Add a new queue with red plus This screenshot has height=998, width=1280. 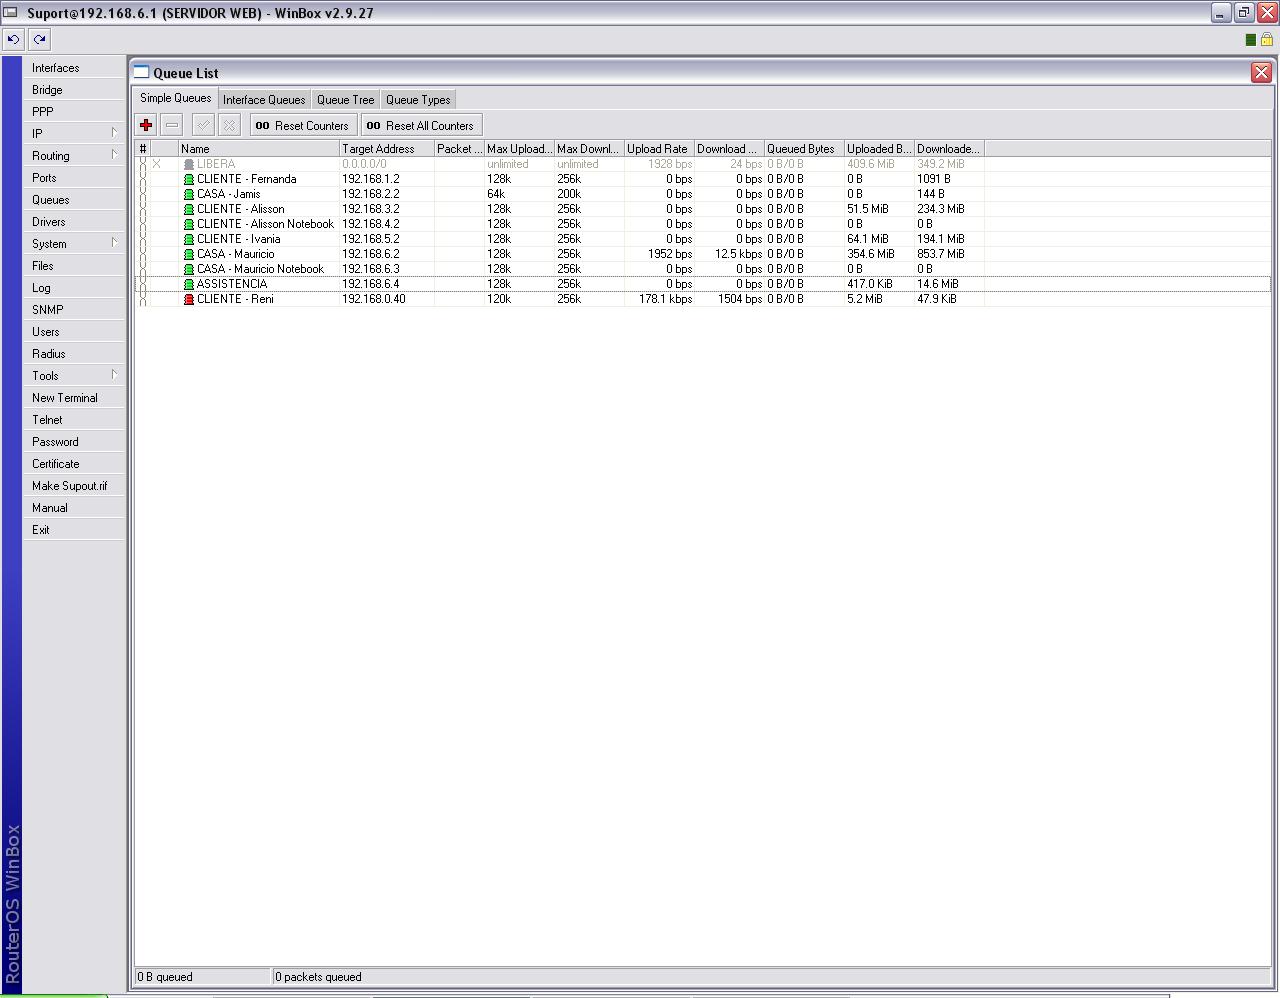(x=146, y=125)
